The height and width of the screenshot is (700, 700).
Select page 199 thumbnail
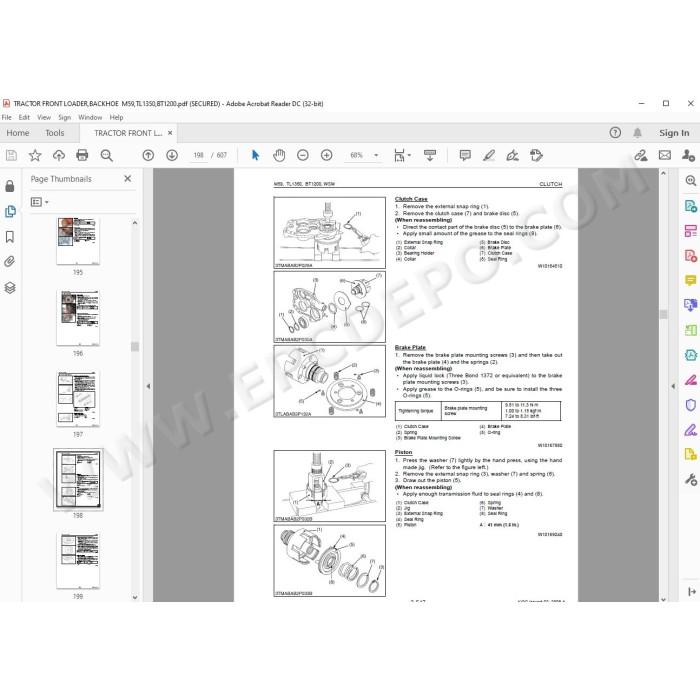click(78, 561)
